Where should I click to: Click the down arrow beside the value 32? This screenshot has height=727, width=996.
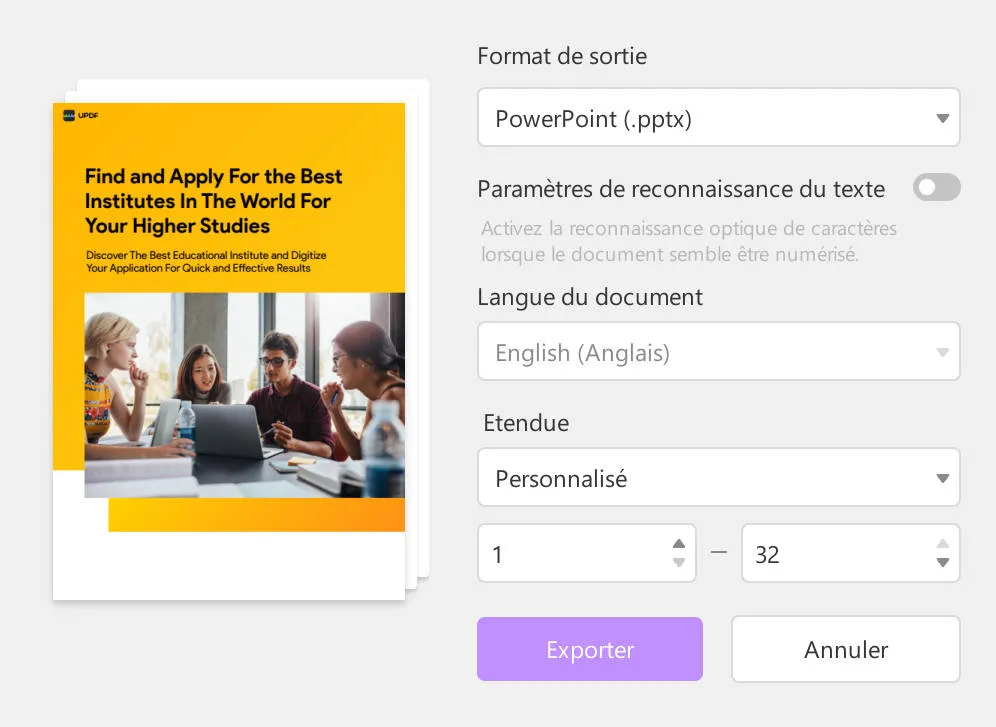pos(941,565)
